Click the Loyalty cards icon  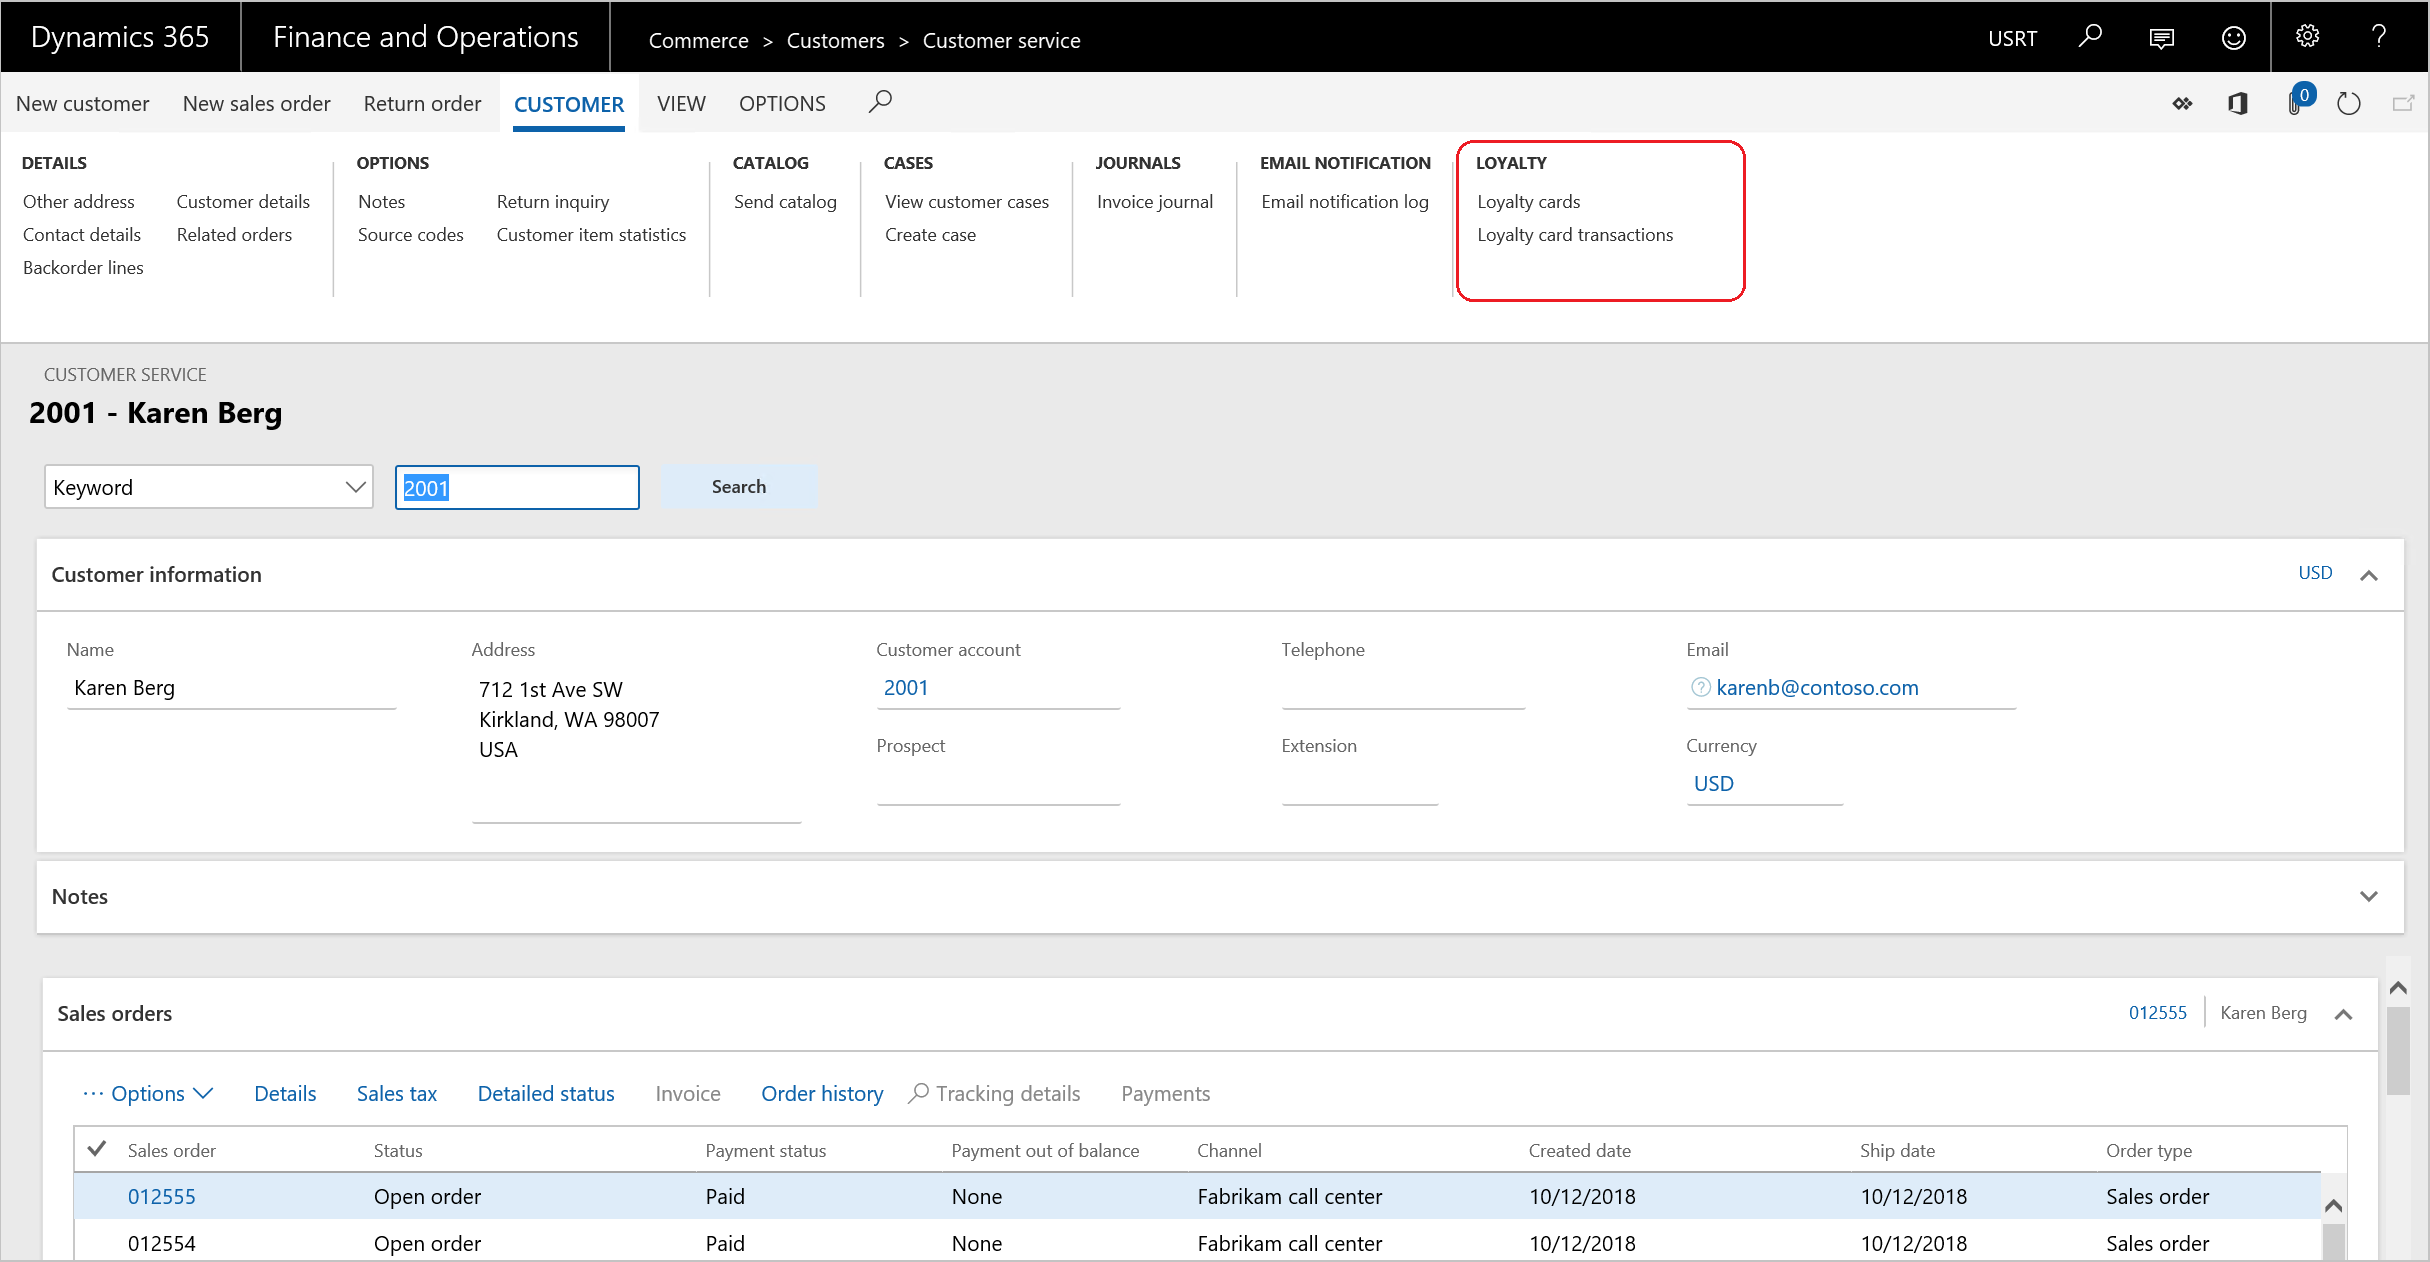[x=1527, y=203]
